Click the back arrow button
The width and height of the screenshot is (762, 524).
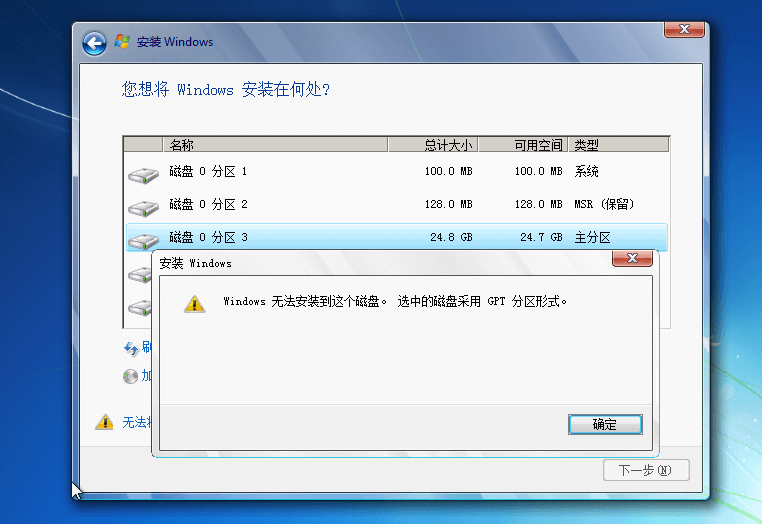(94, 44)
